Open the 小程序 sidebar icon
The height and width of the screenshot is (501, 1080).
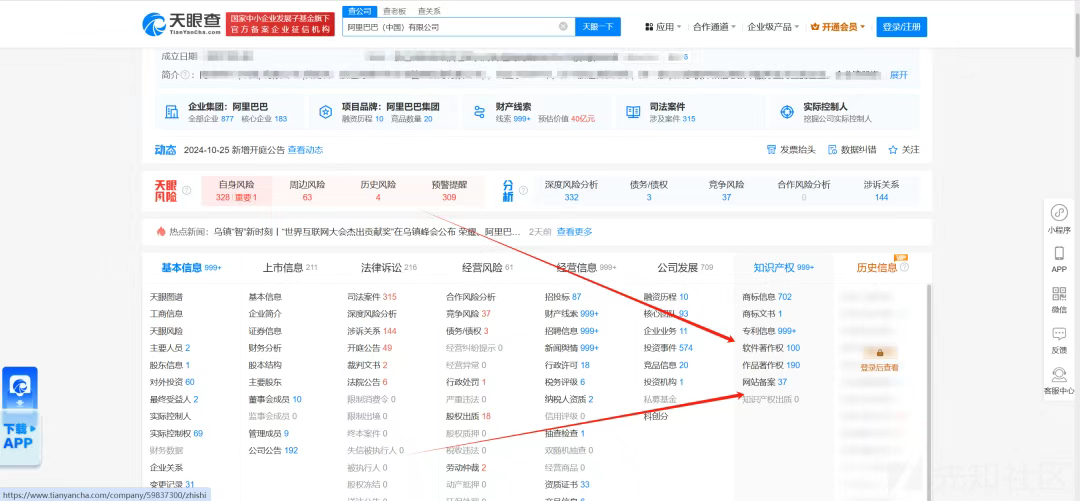1059,213
